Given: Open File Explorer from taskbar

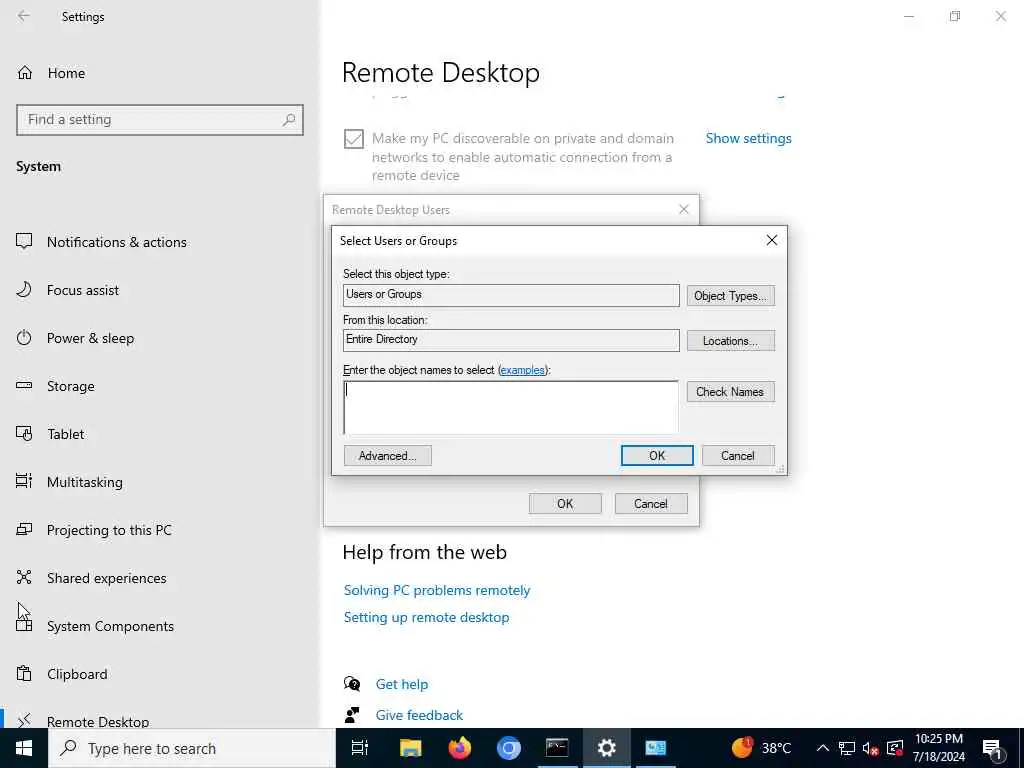Looking at the screenshot, I should coord(411,748).
